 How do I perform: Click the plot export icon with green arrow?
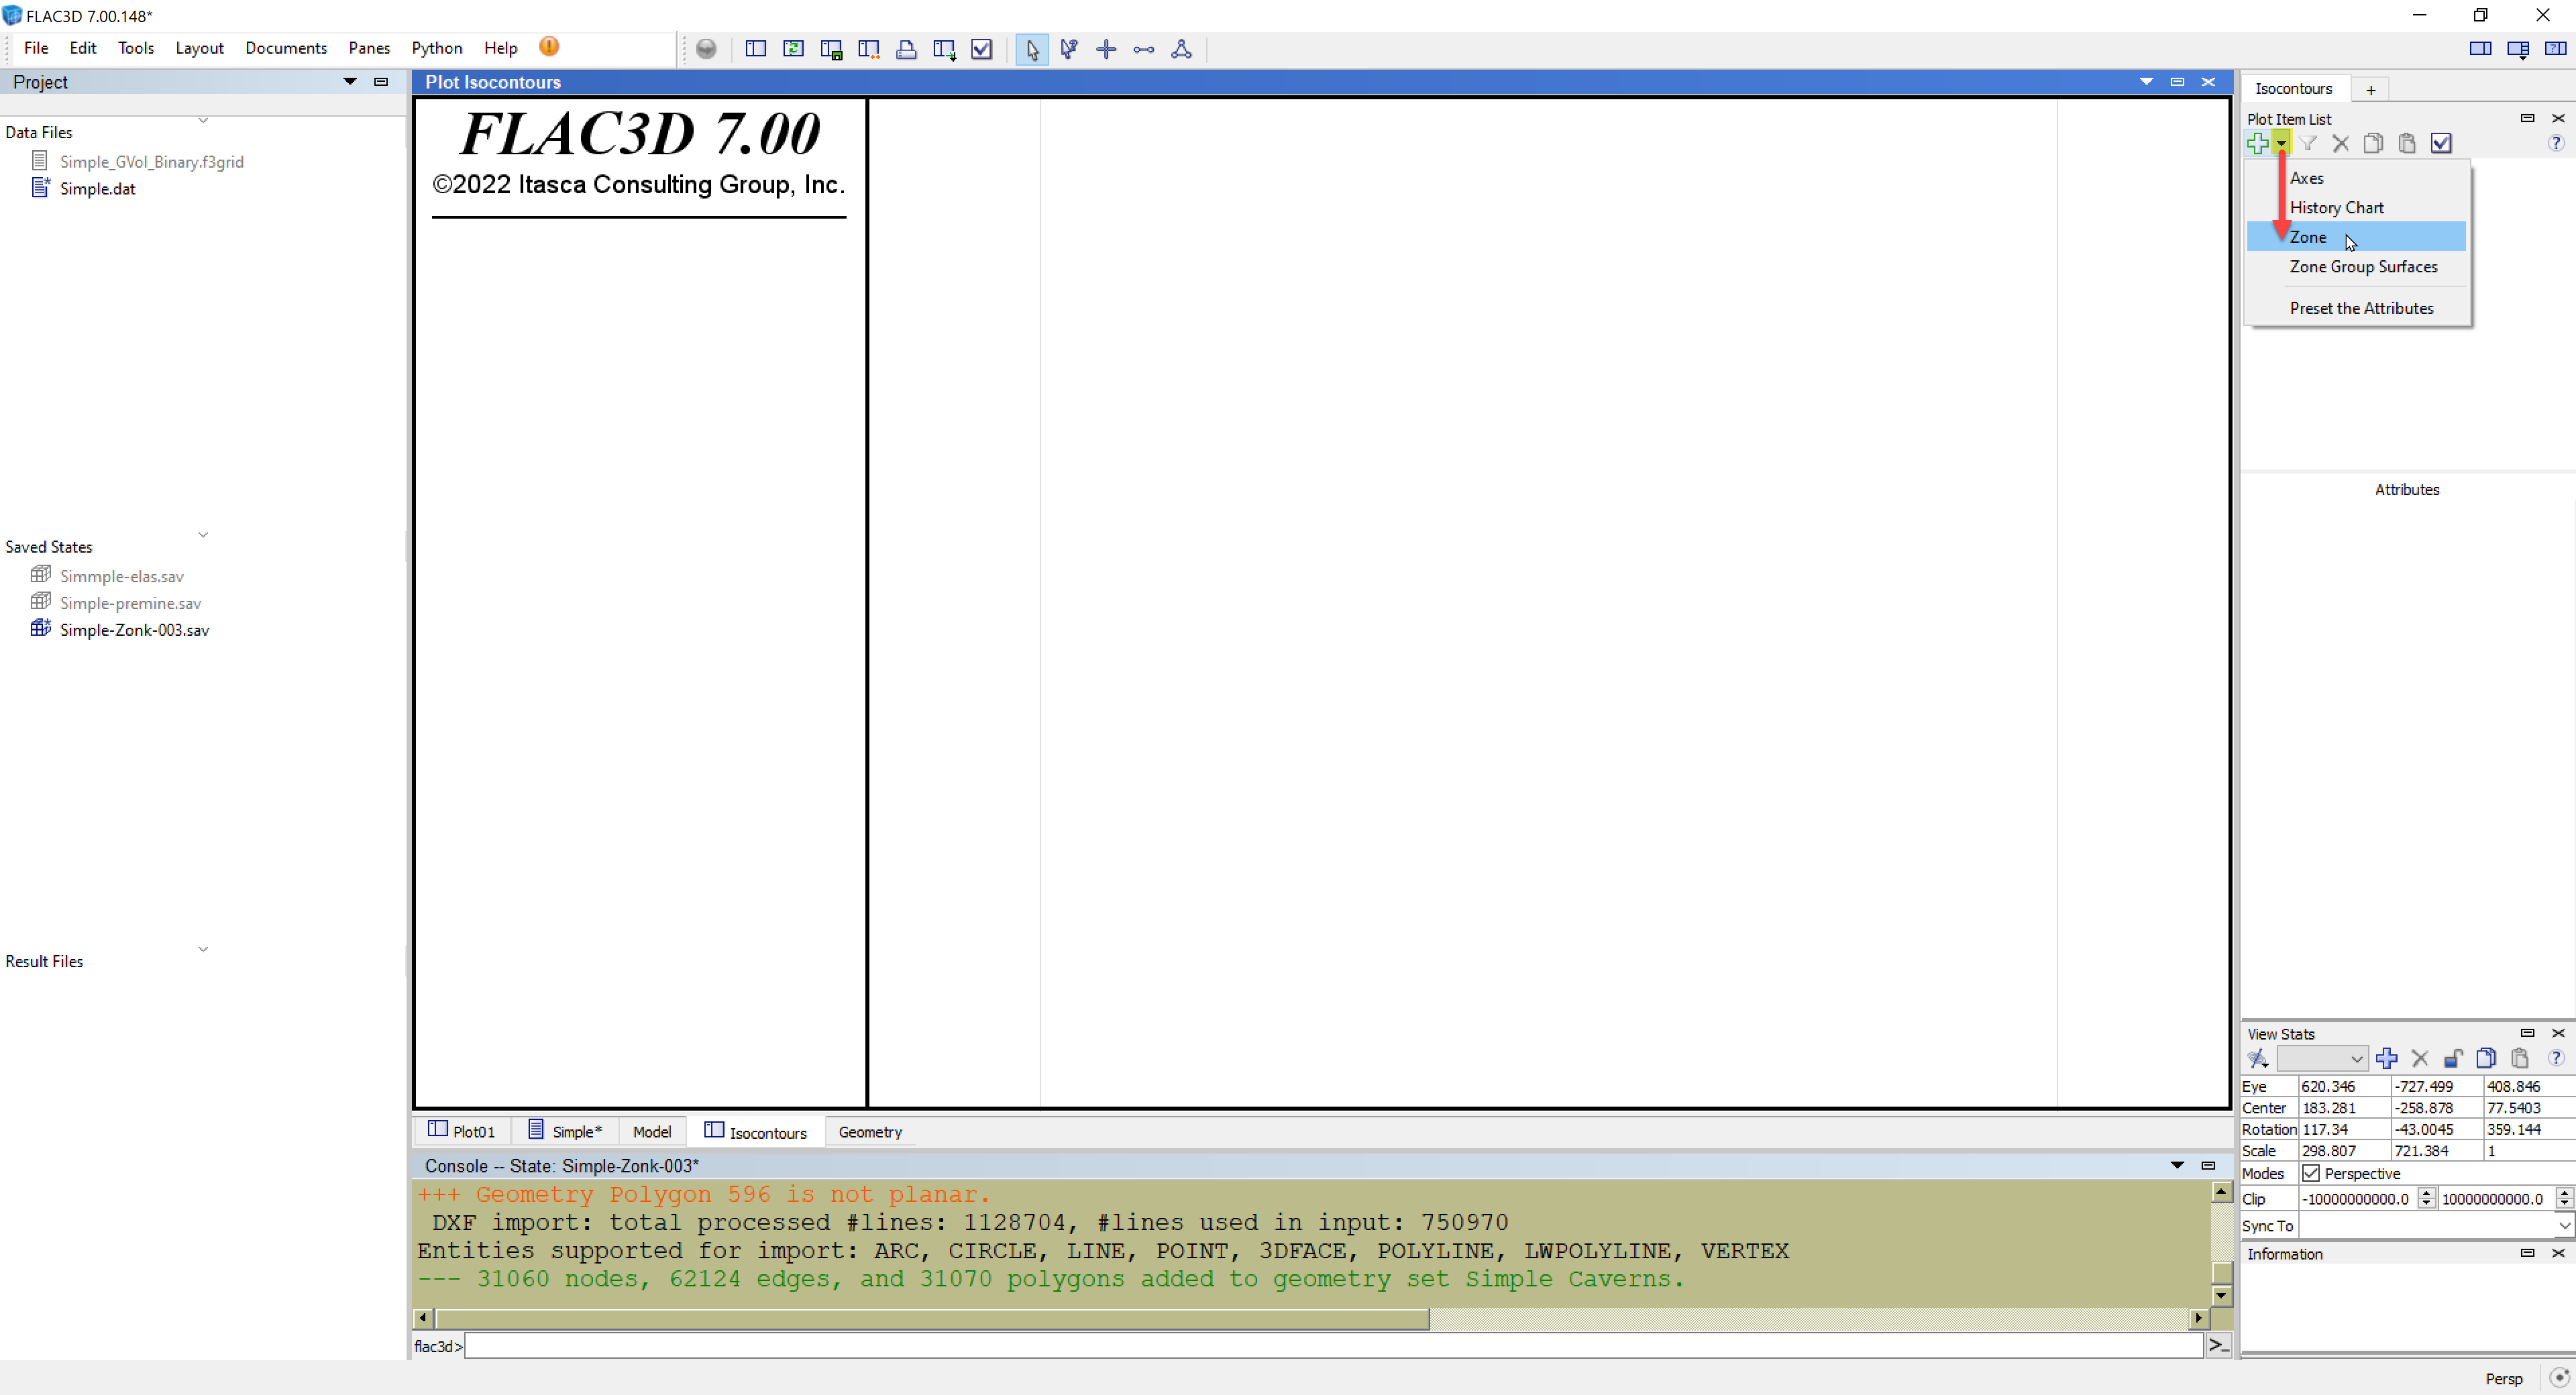coord(944,49)
